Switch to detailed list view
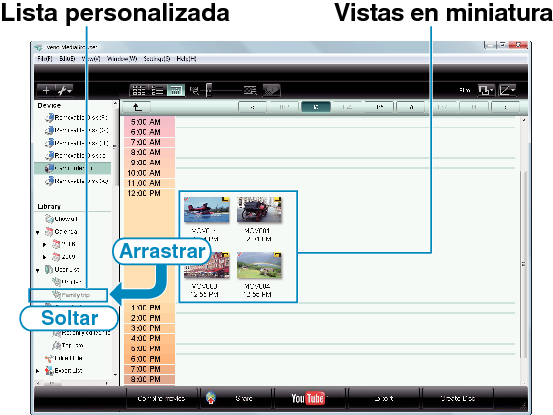 tap(158, 91)
